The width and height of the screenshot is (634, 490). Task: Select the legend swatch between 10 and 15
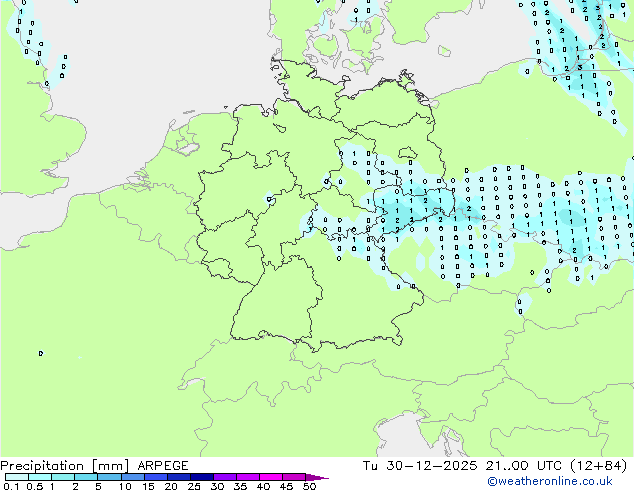(132, 477)
